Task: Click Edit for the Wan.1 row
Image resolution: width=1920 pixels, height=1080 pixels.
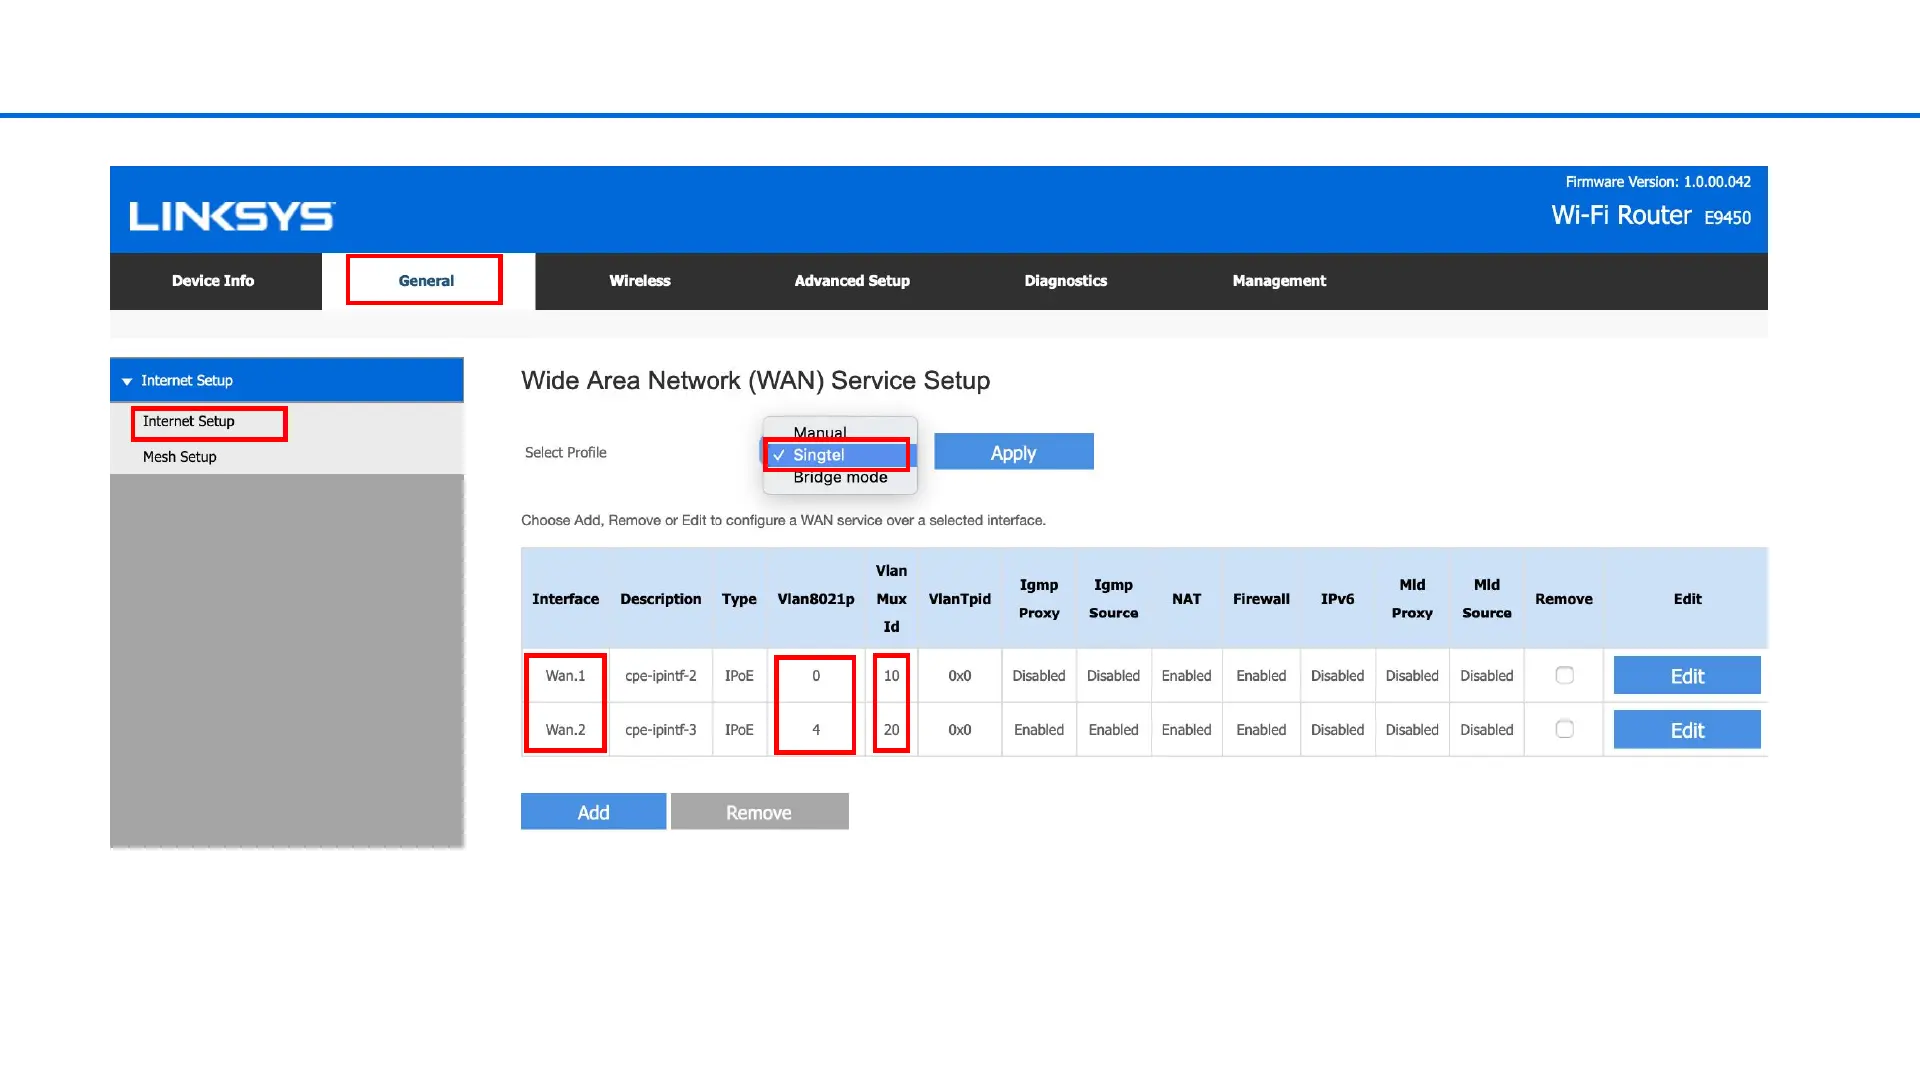Action: coord(1687,676)
